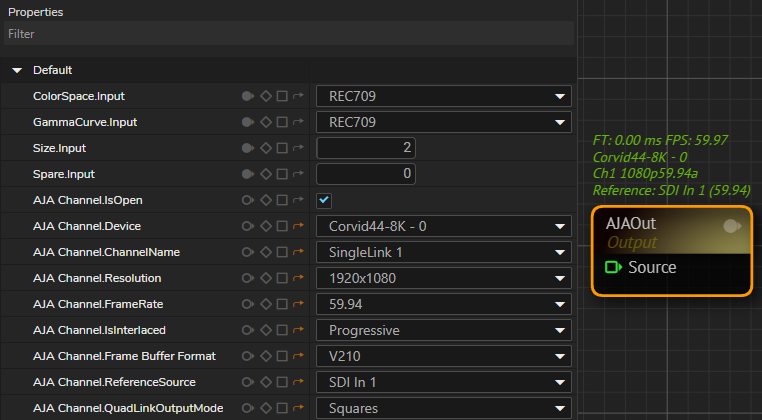The height and width of the screenshot is (420, 762).
Task: Click the square icon on Size.Input row
Action: 282,148
